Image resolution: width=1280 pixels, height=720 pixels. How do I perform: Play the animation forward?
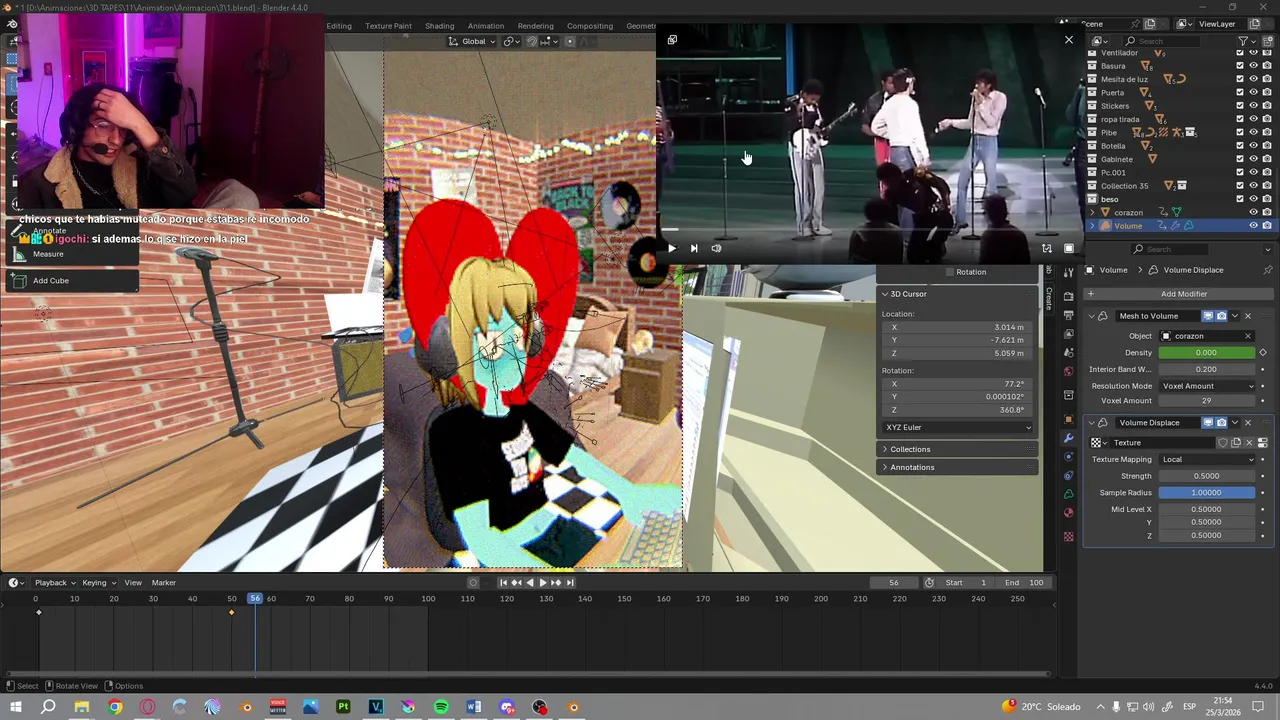pos(543,583)
